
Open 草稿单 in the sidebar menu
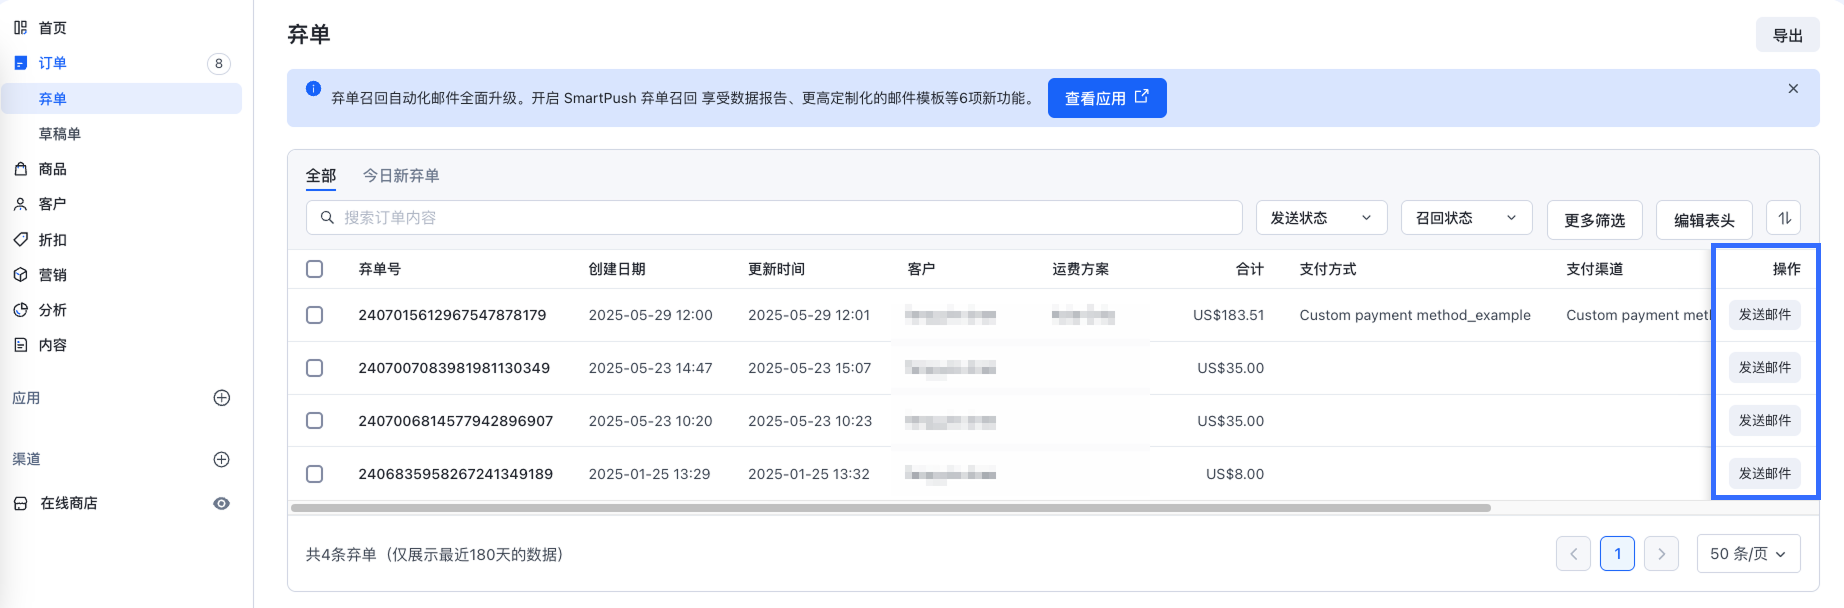point(60,134)
